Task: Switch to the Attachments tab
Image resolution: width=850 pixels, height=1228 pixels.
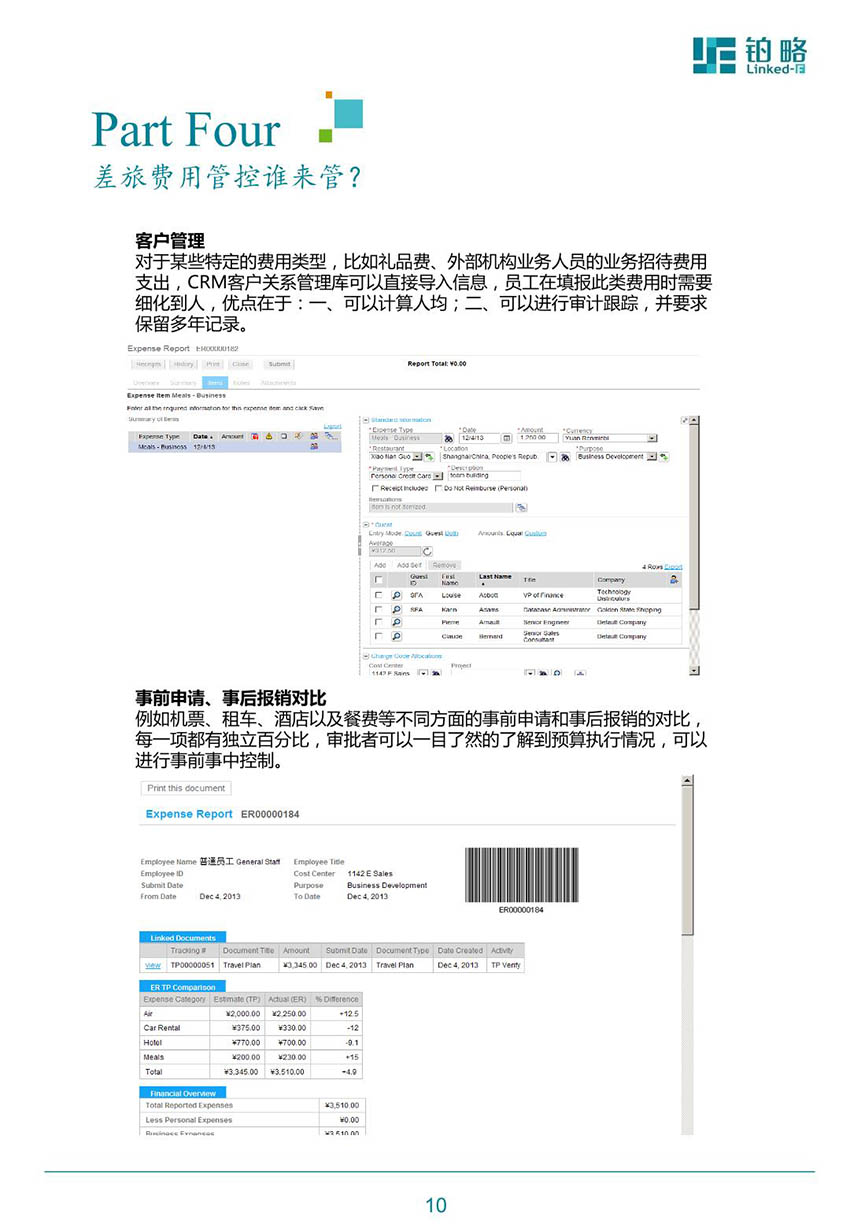Action: click(278, 383)
